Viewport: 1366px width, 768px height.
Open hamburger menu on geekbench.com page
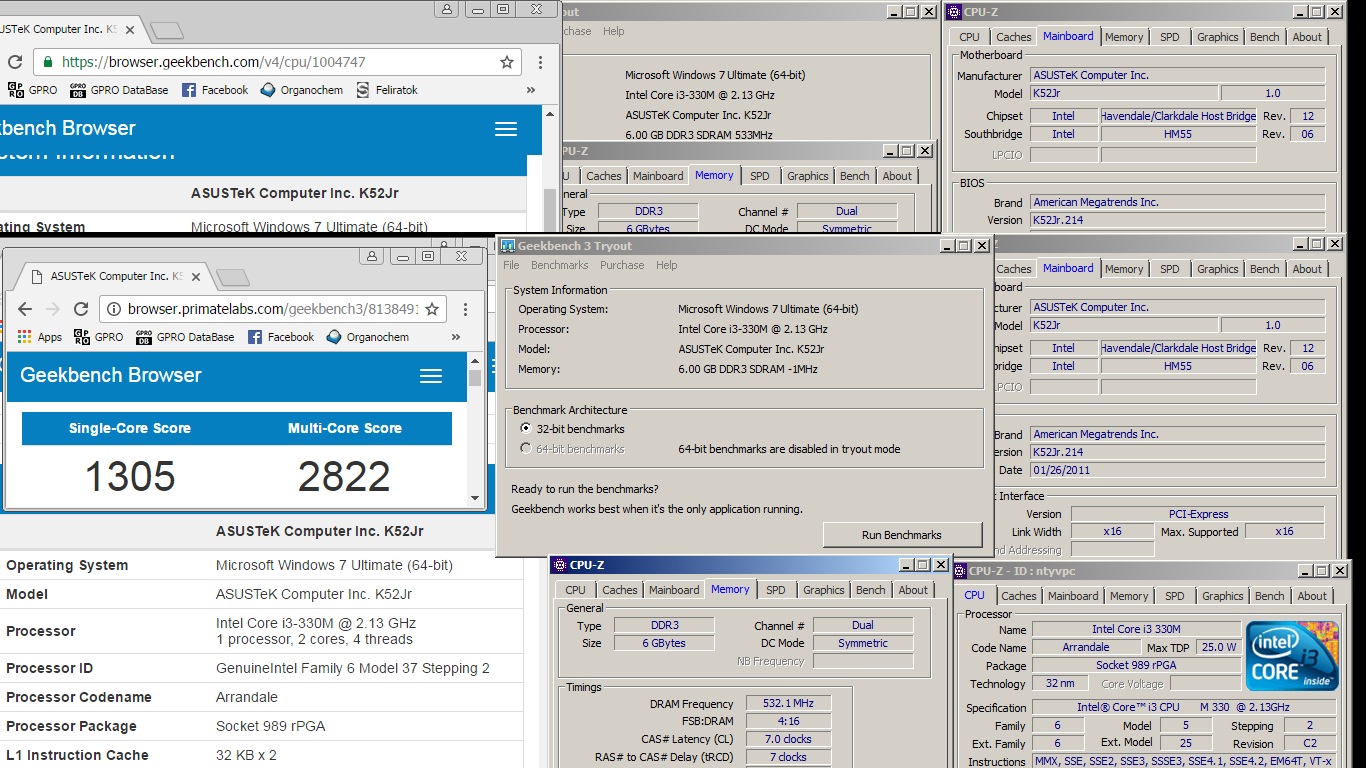[x=506, y=129]
